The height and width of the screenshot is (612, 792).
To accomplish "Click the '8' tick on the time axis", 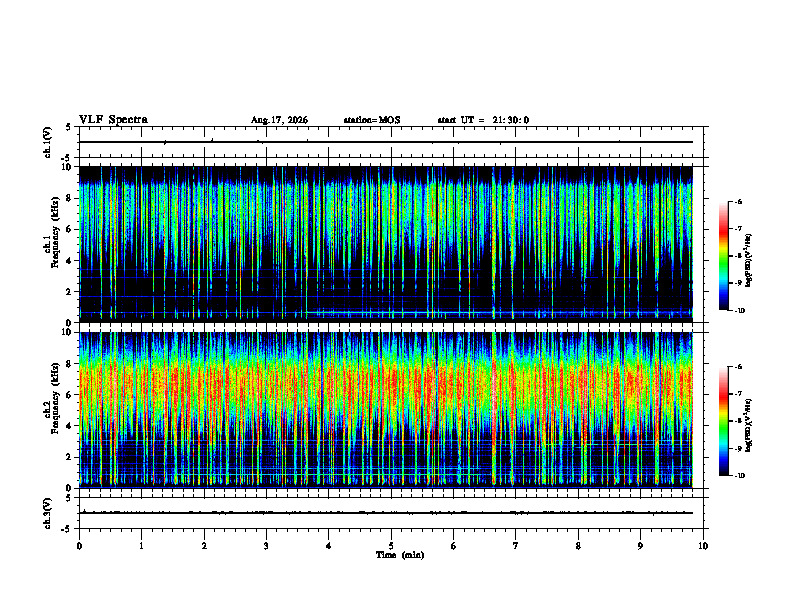I will coord(578,546).
